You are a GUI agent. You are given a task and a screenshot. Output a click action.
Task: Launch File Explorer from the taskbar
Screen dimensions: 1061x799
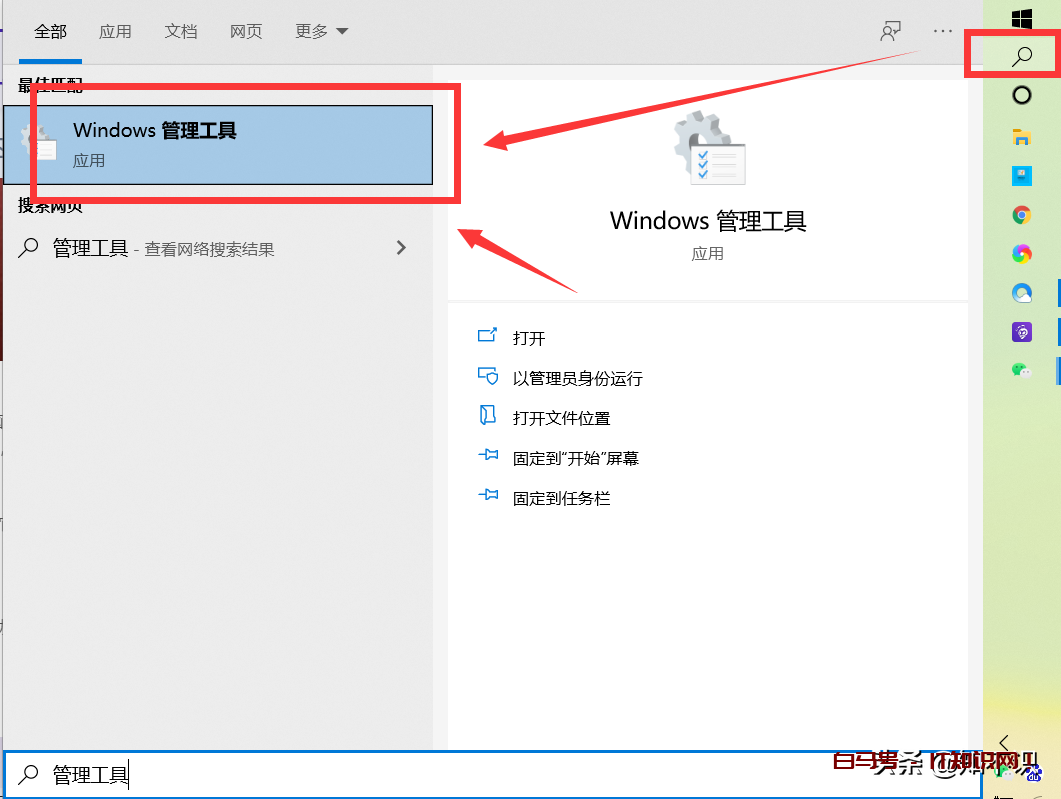pyautogui.click(x=1022, y=137)
